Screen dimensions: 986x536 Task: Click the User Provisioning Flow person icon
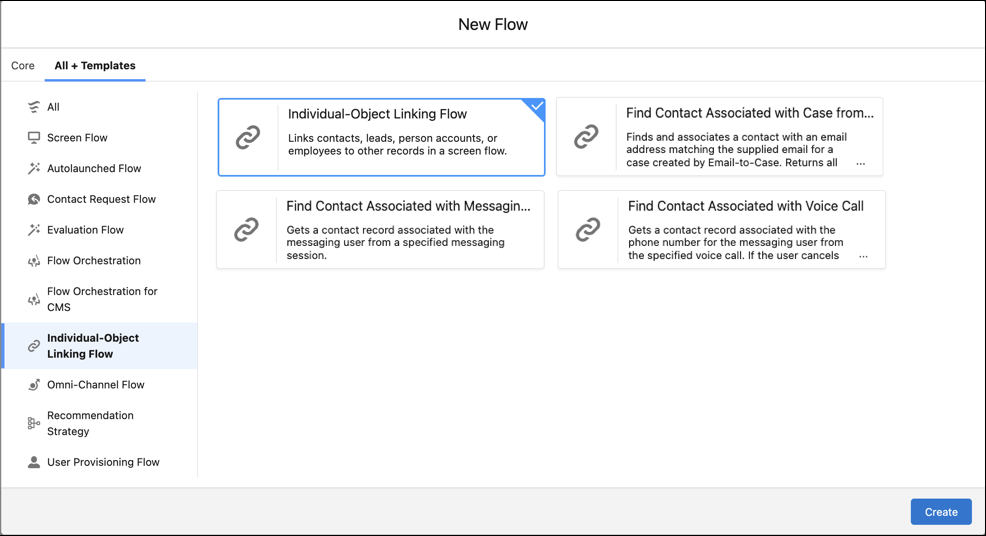tap(34, 462)
